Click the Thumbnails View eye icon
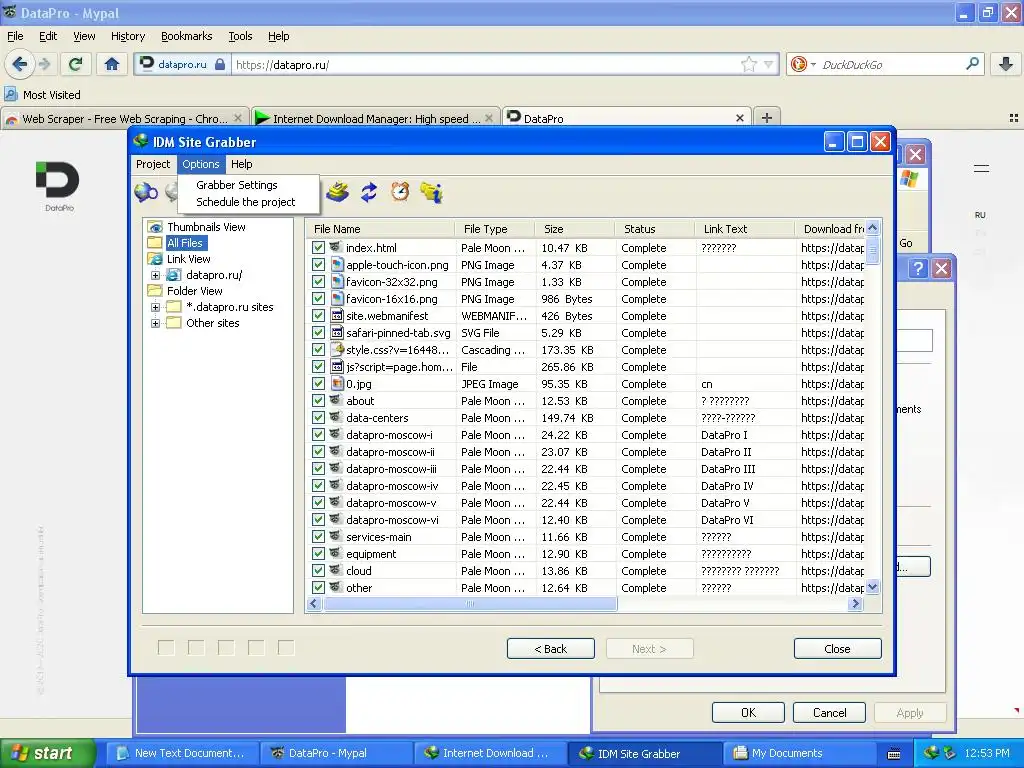The width and height of the screenshot is (1024, 768). click(155, 227)
